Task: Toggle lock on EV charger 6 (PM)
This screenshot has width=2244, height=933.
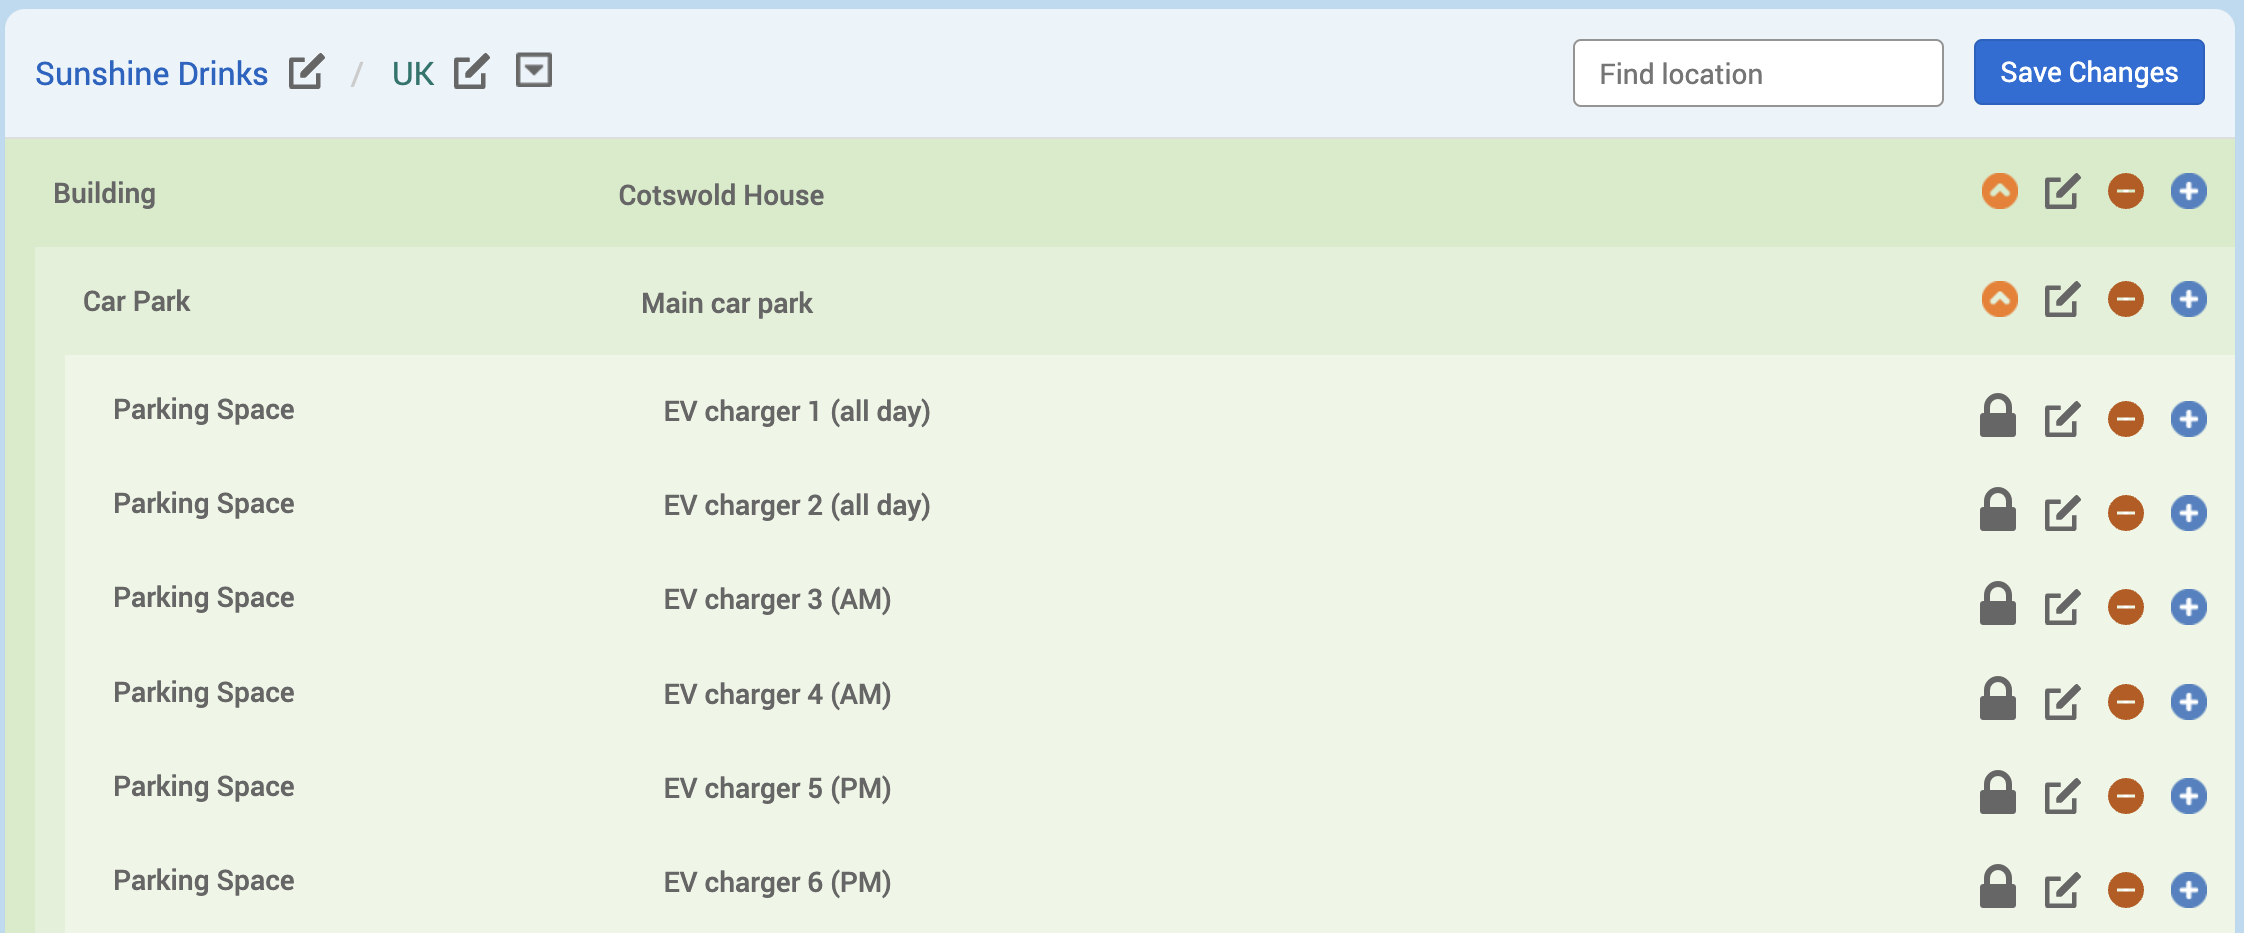Action: point(1998,888)
